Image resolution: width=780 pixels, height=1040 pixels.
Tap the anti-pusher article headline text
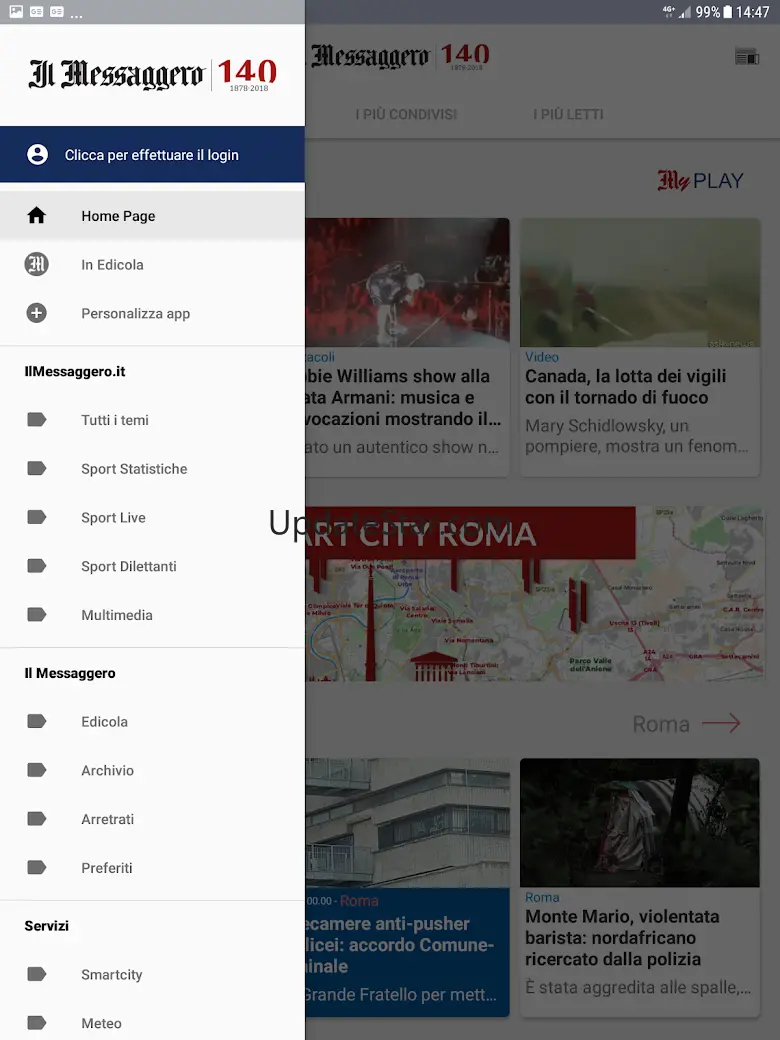pos(400,944)
